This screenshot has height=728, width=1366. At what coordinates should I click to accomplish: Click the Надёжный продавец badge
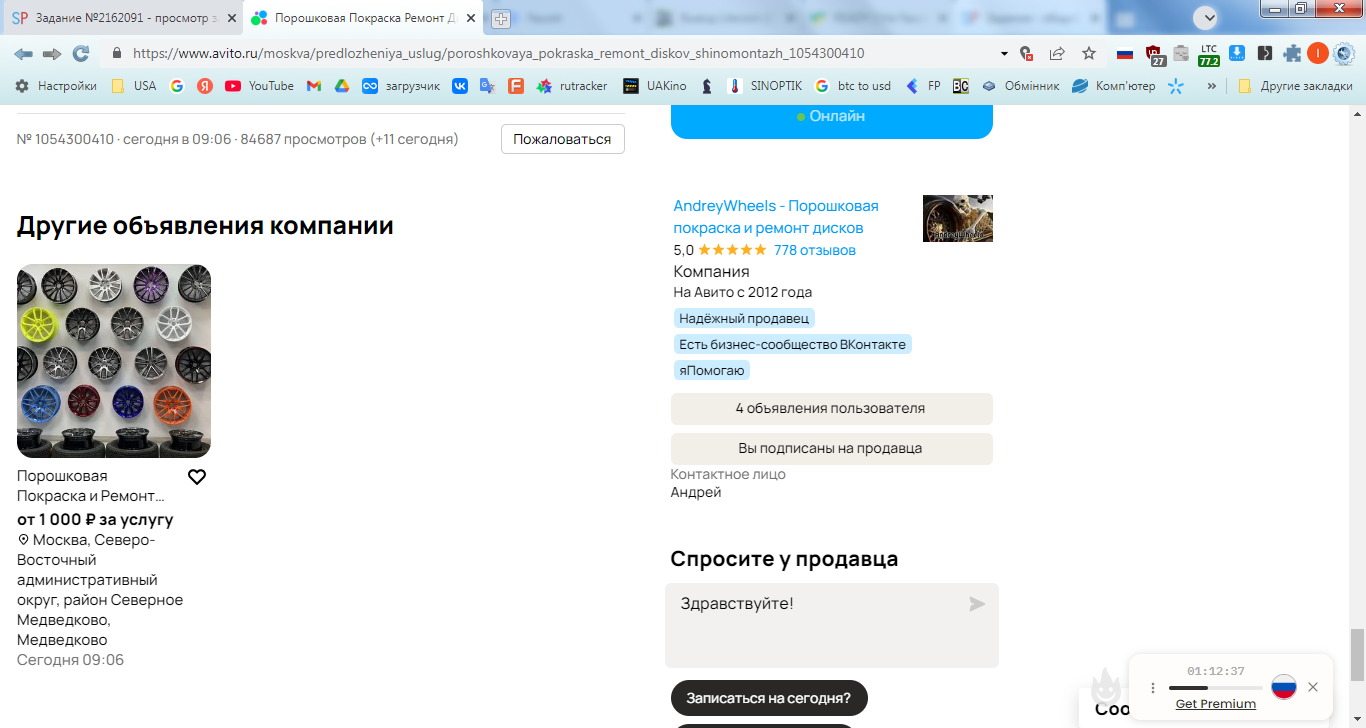click(x=743, y=318)
